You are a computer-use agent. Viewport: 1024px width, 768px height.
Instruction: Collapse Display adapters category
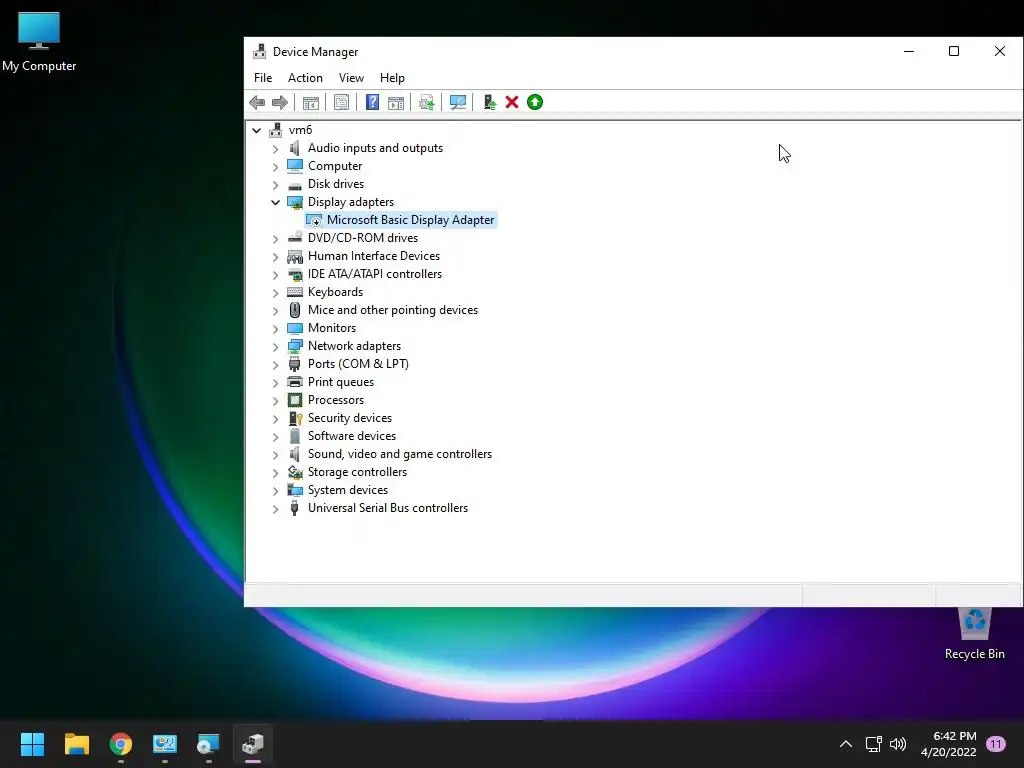276,202
